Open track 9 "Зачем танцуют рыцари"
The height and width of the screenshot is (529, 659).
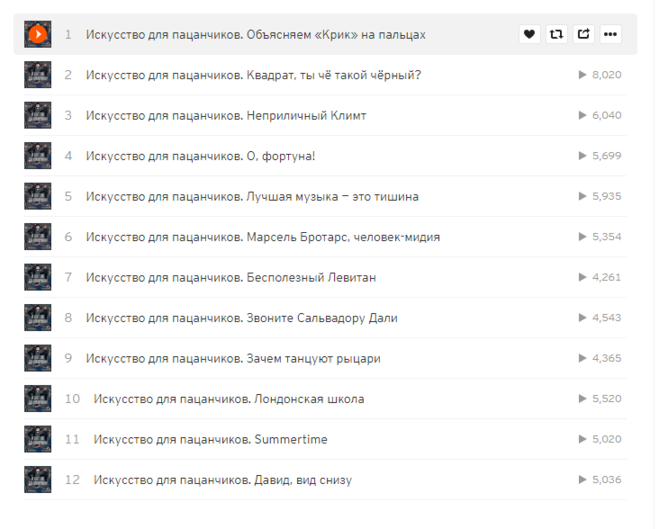[233, 358]
